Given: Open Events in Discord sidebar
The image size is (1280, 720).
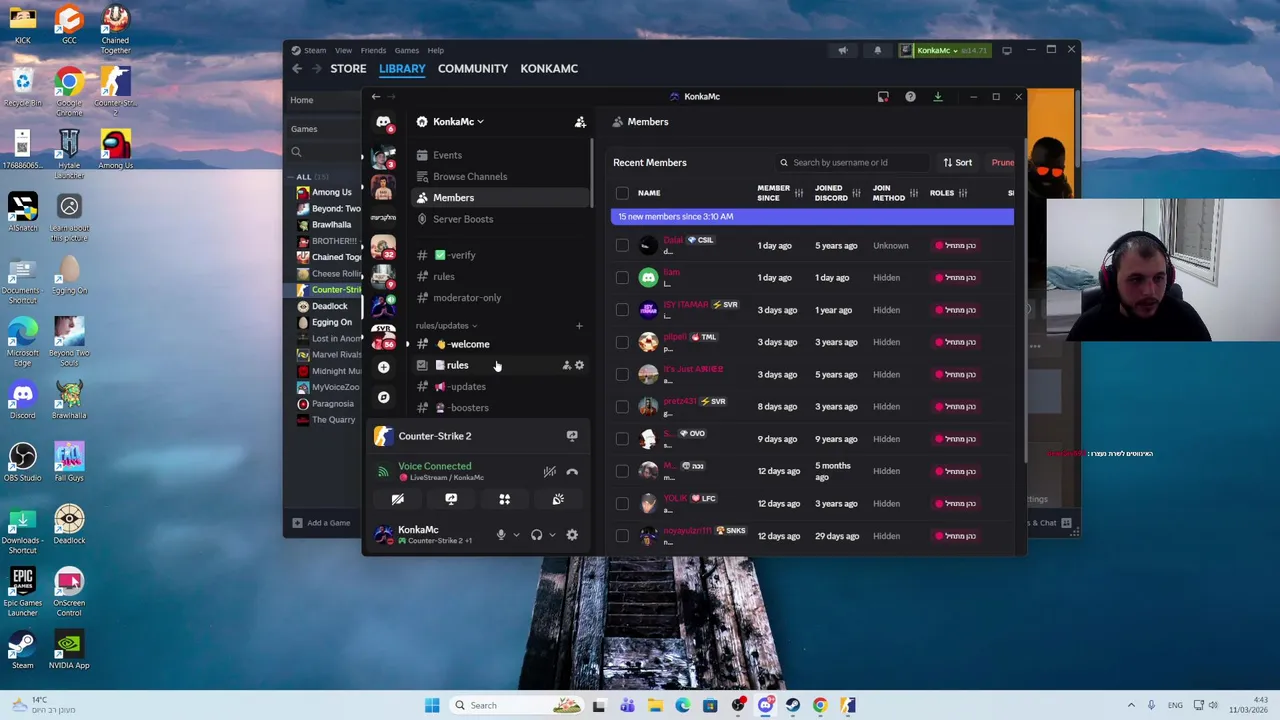Looking at the screenshot, I should 447,156.
